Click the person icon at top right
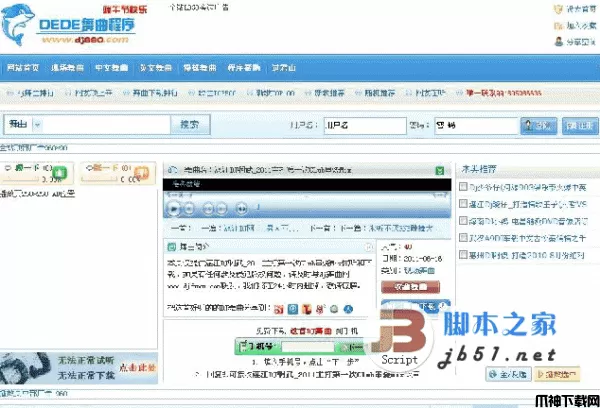Screen dimensions: 600x408 click(559, 41)
